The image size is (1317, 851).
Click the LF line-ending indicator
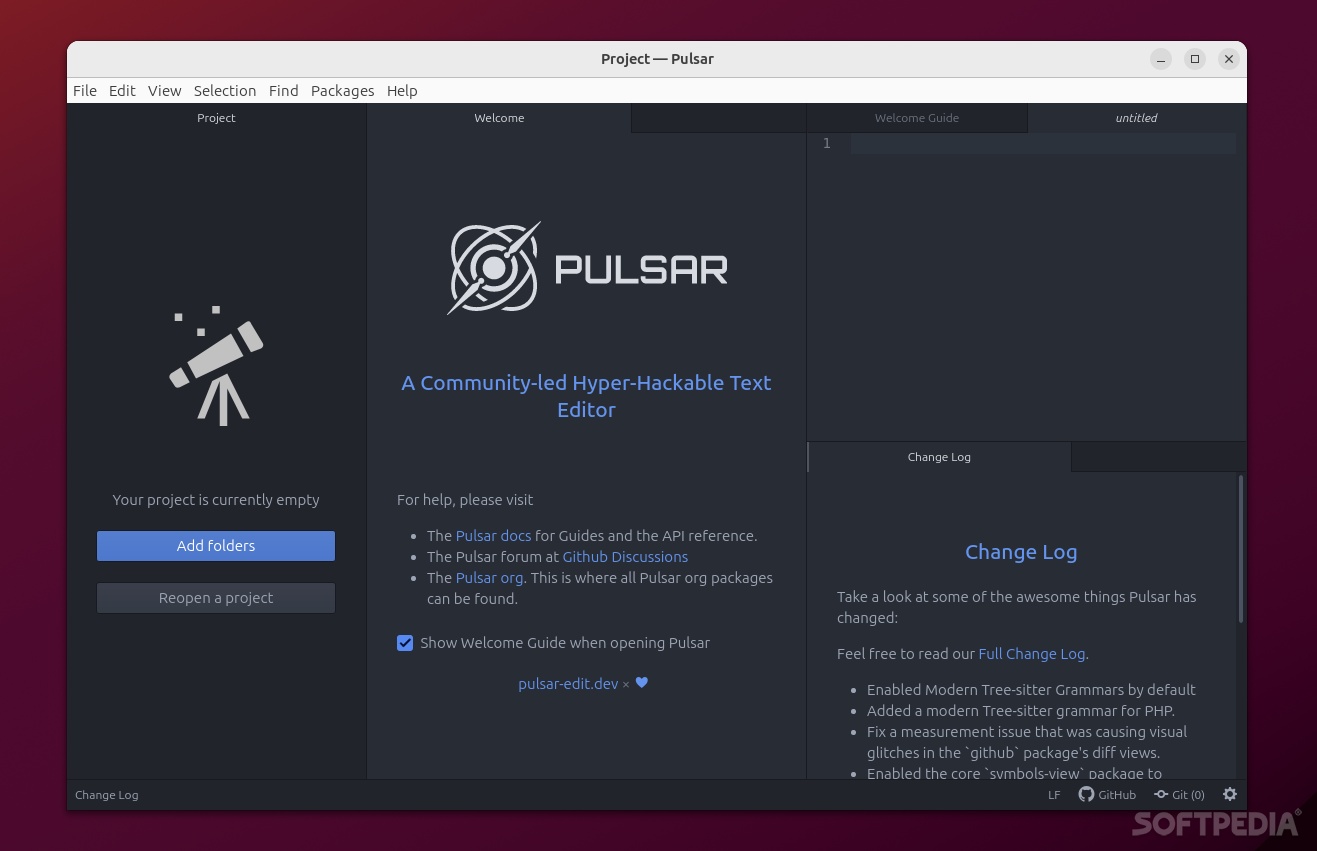(x=1054, y=794)
